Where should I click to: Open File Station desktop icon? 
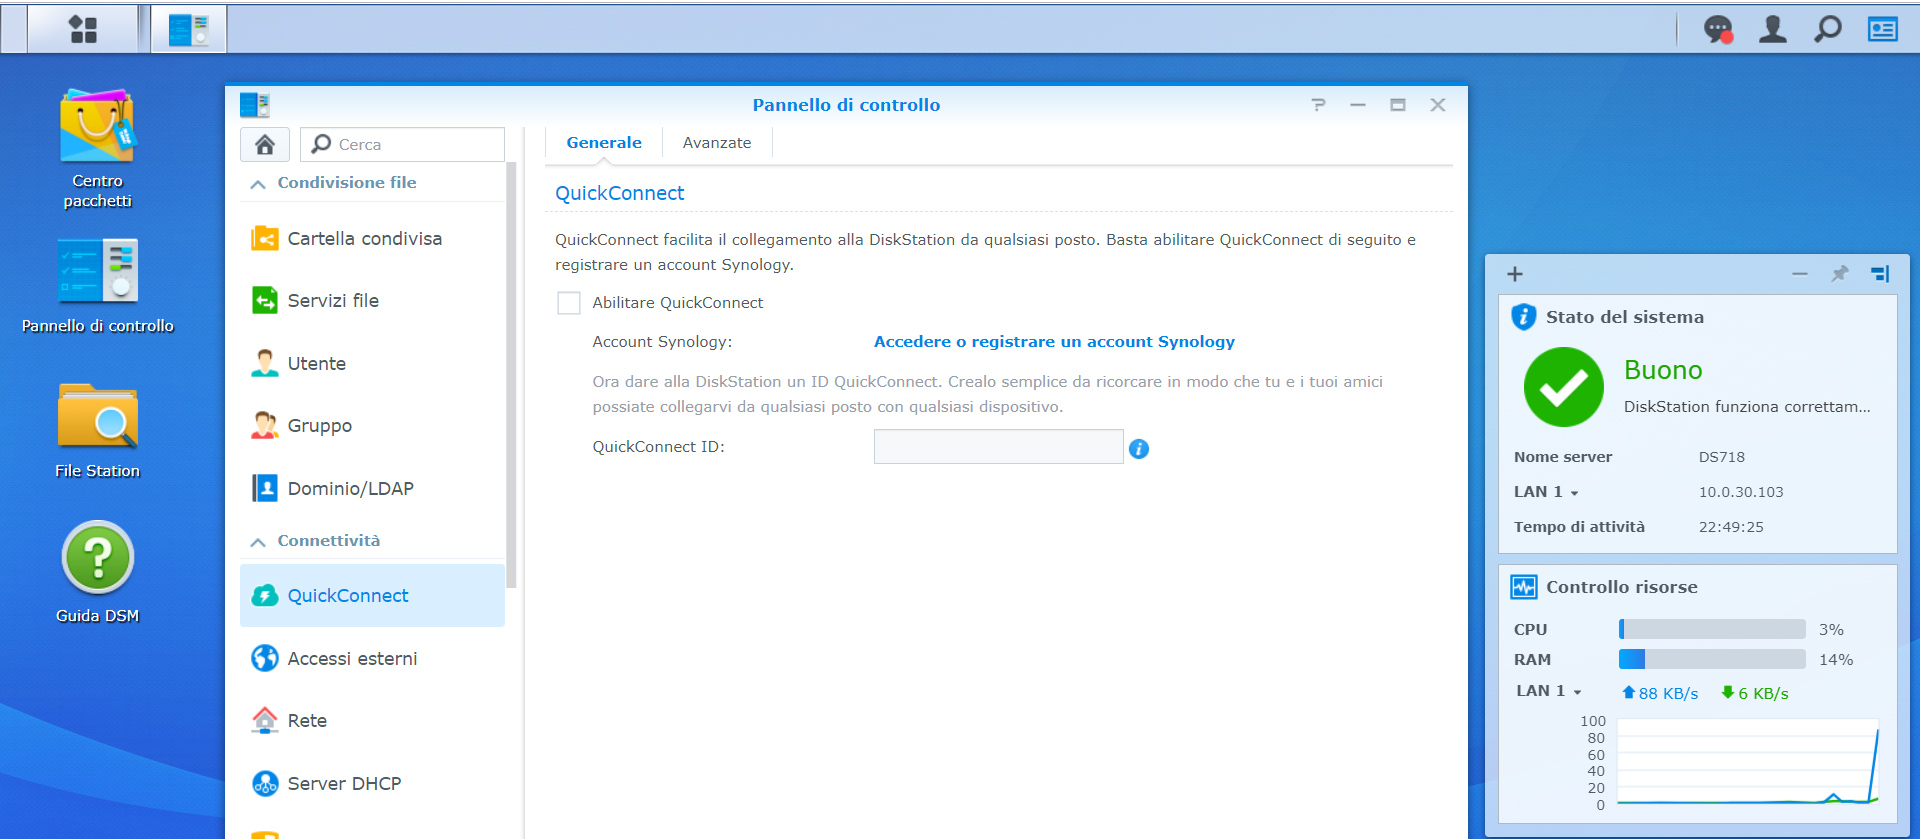(x=97, y=430)
